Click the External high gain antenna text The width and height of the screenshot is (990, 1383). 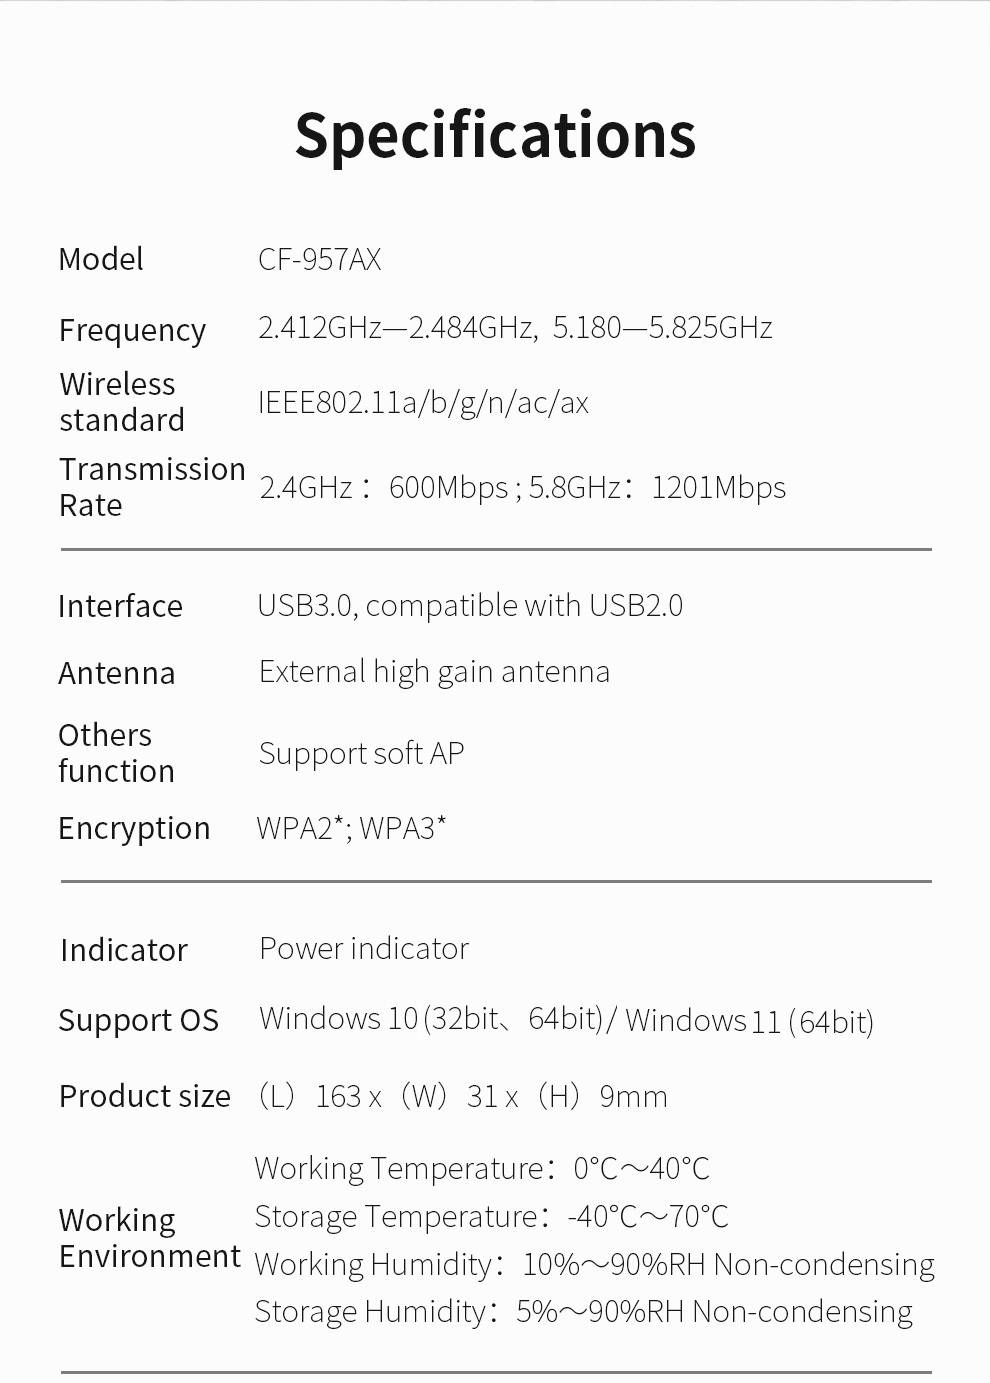(434, 672)
